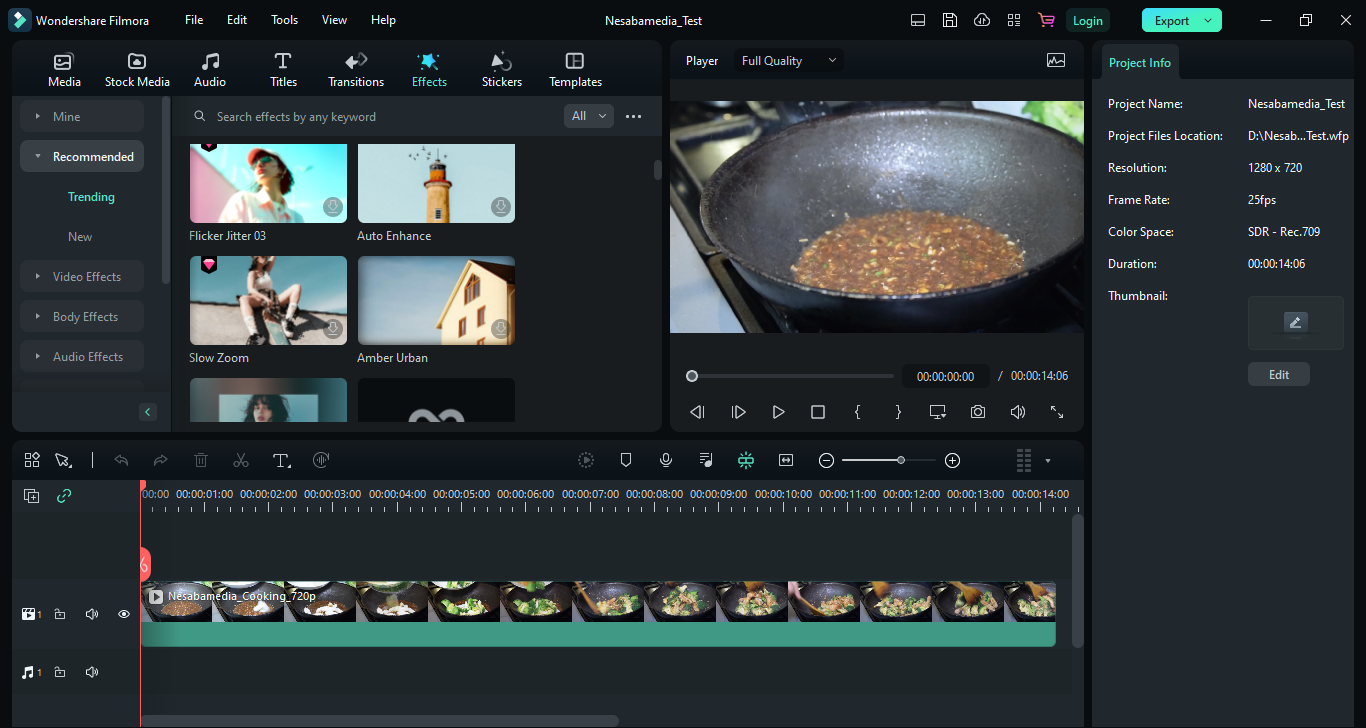Open the All filter dropdown

588,116
